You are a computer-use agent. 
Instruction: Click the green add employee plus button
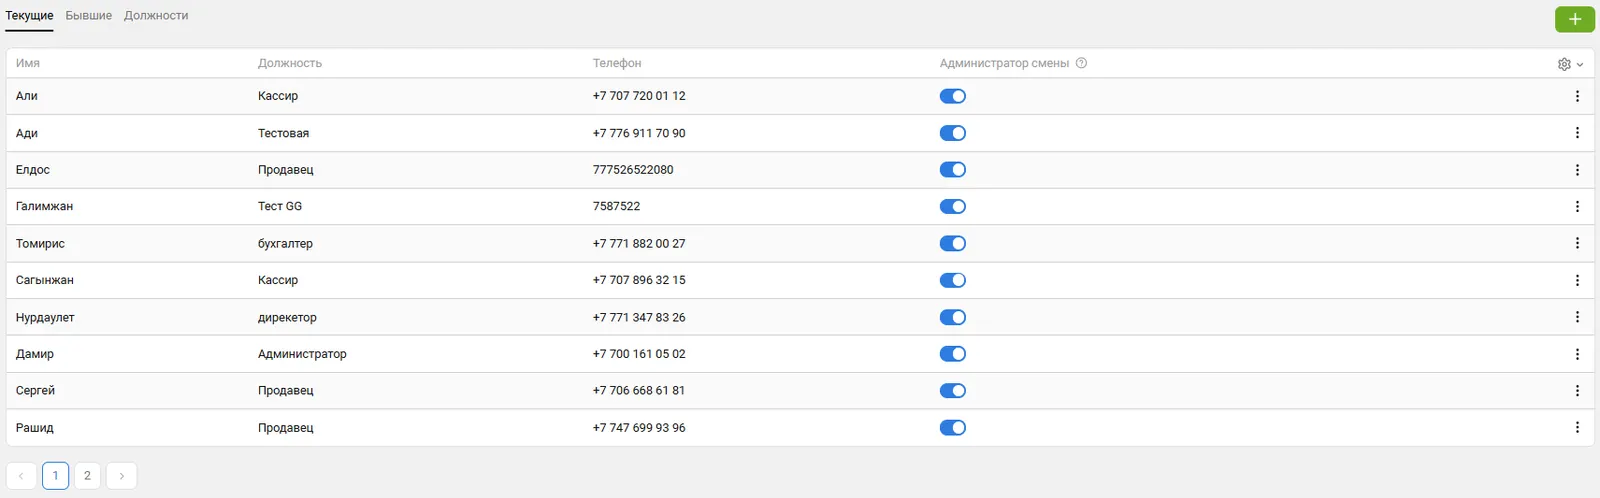[1574, 19]
